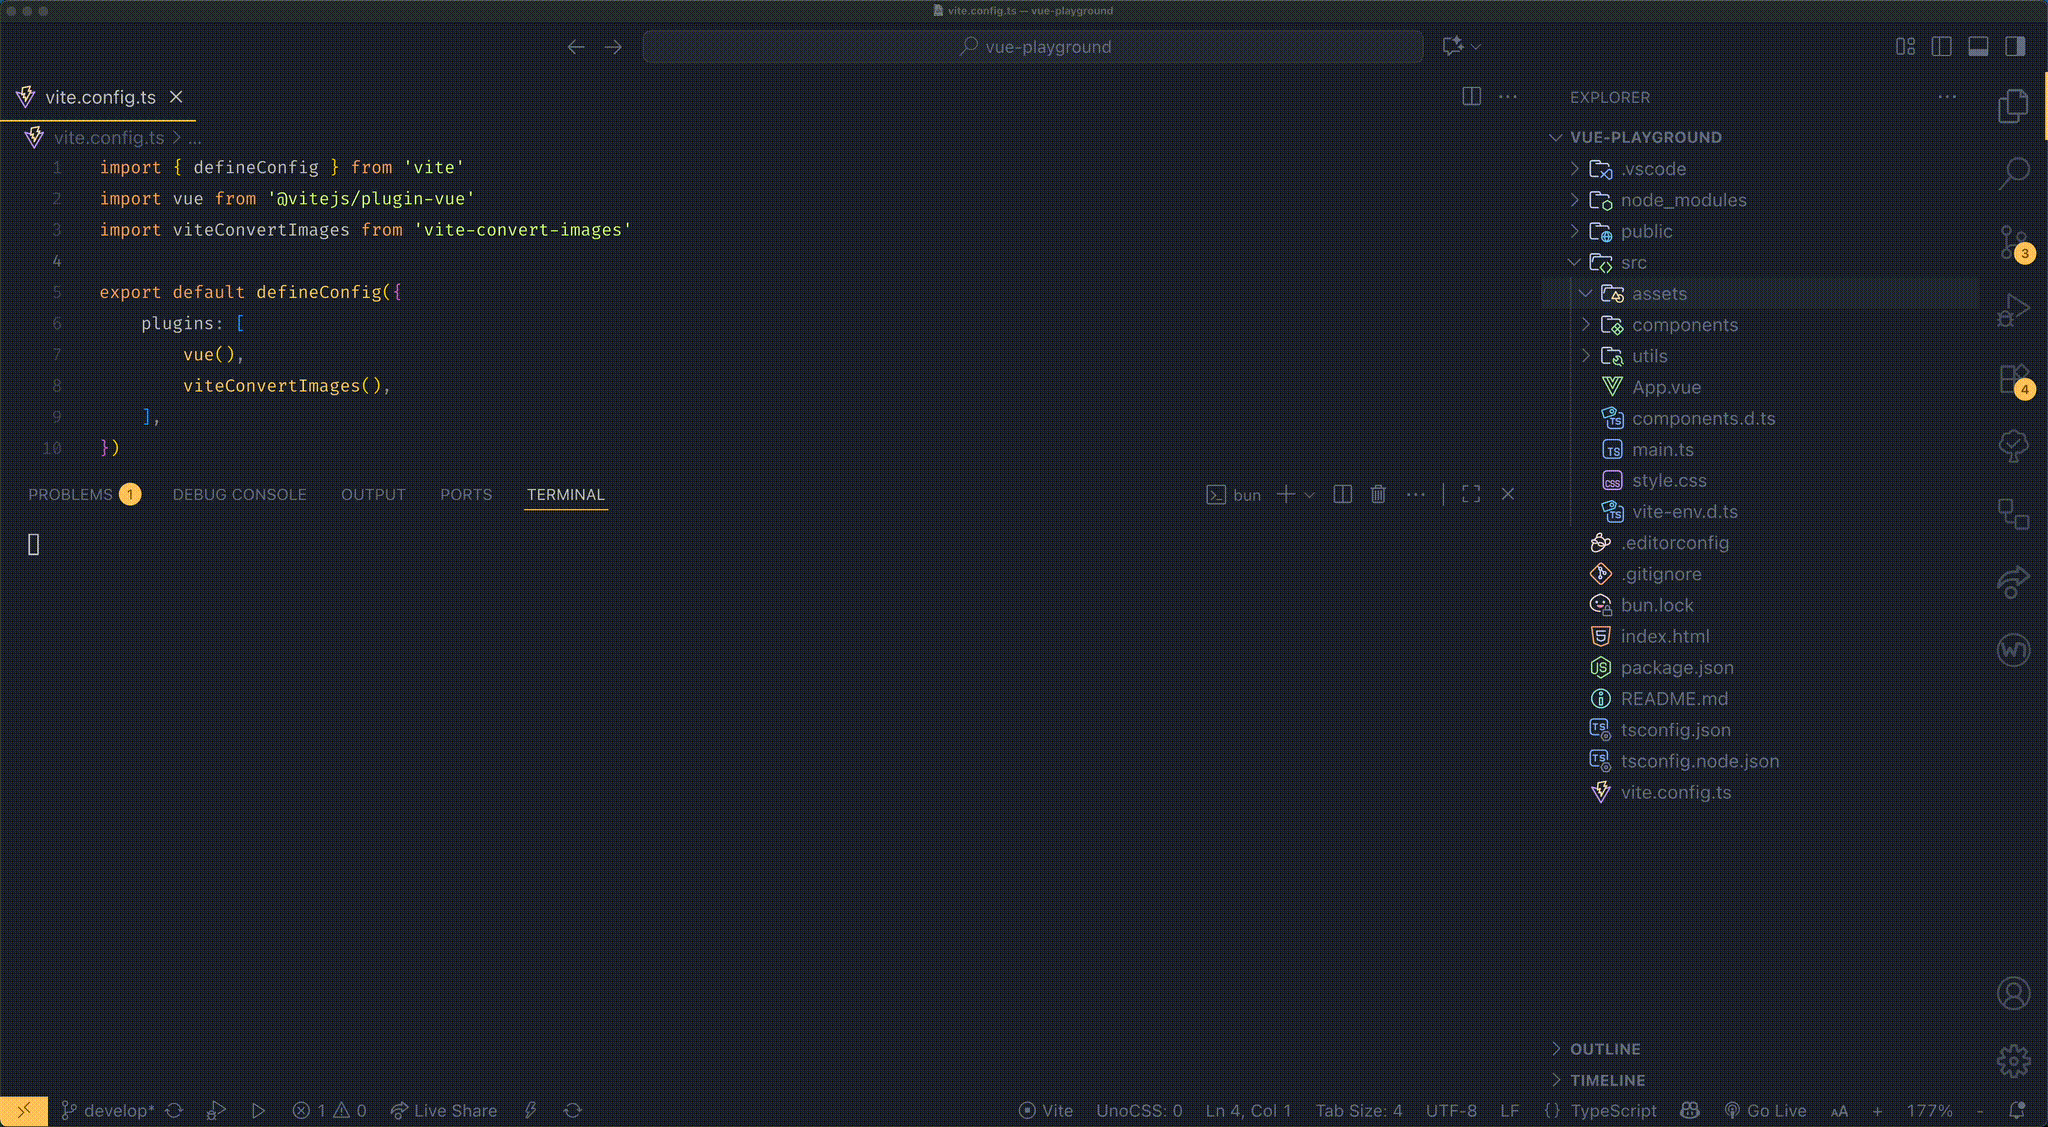Open the Extensions view

click(x=2013, y=379)
